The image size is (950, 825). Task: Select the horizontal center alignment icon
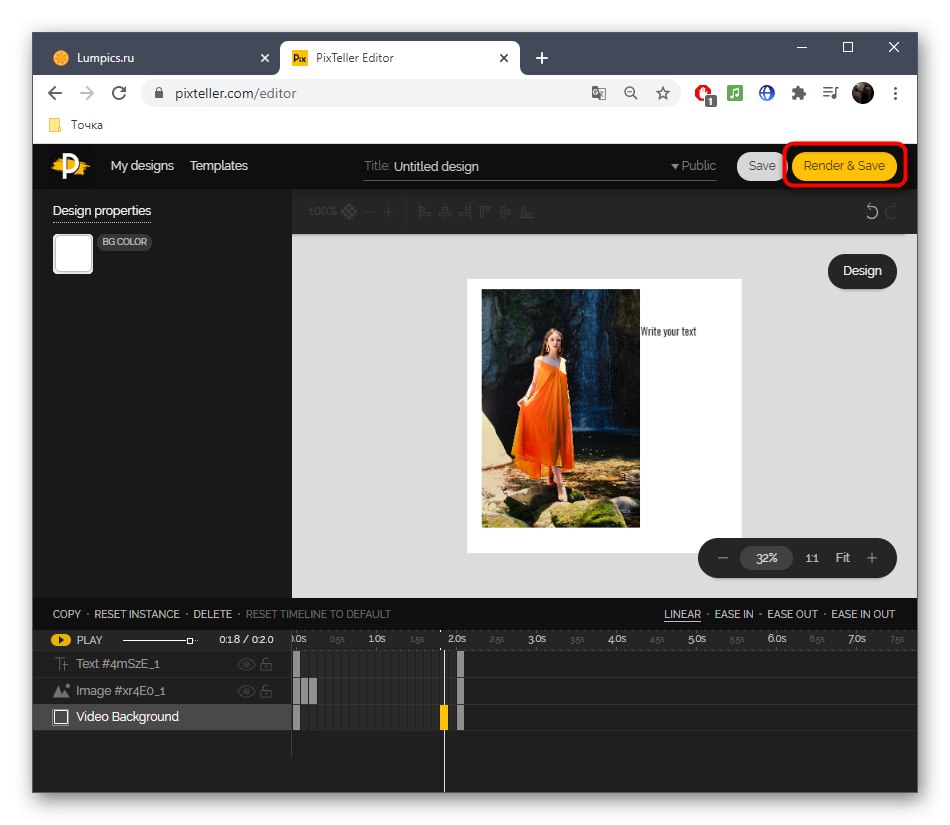click(x=446, y=212)
